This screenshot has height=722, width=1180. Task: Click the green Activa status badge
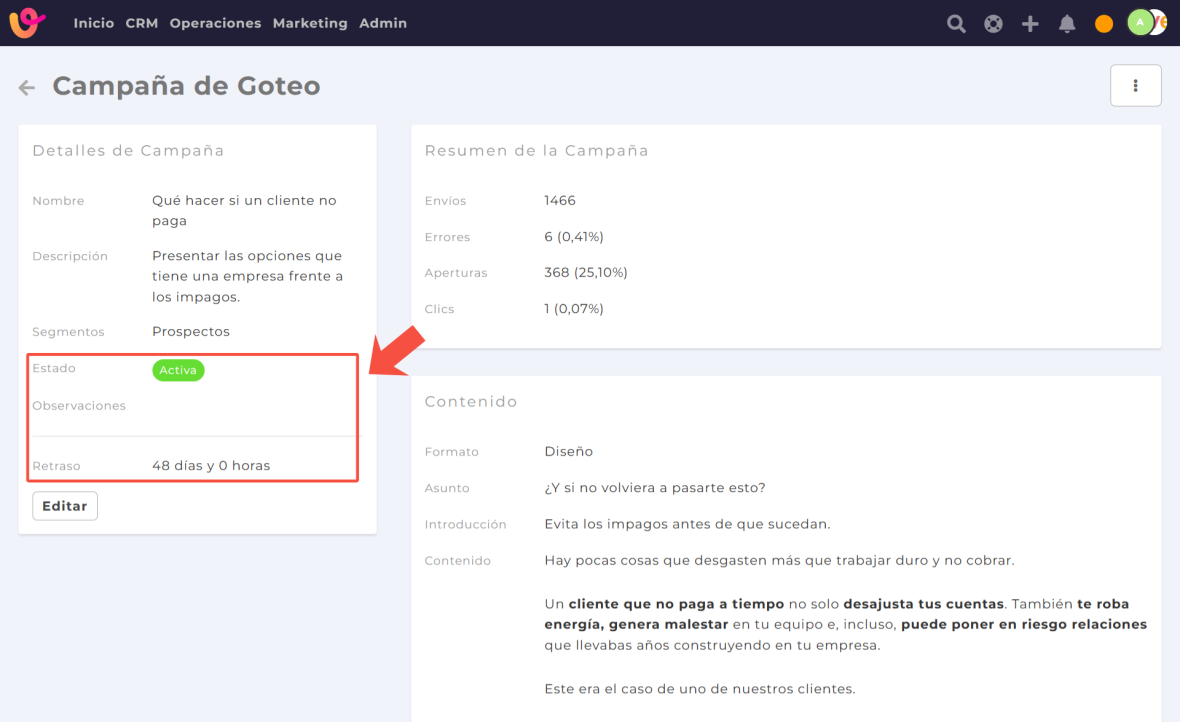[178, 370]
